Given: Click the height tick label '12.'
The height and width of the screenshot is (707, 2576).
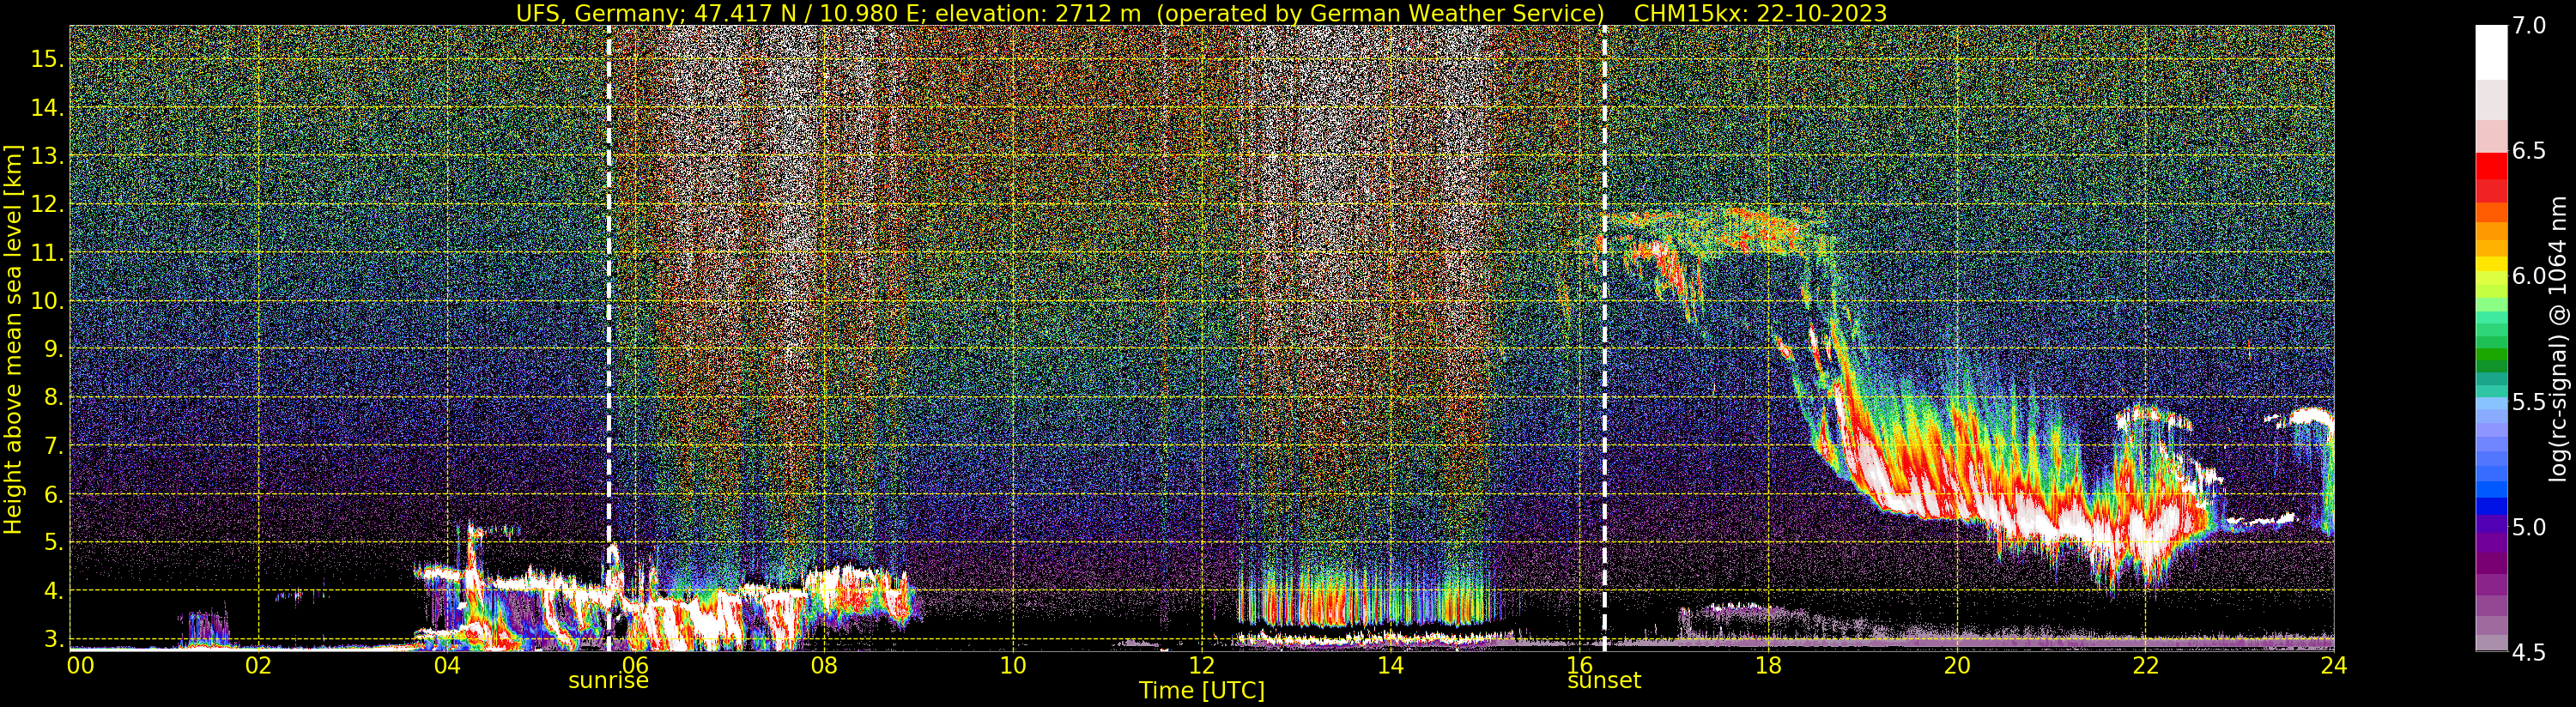Looking at the screenshot, I should tap(47, 205).
